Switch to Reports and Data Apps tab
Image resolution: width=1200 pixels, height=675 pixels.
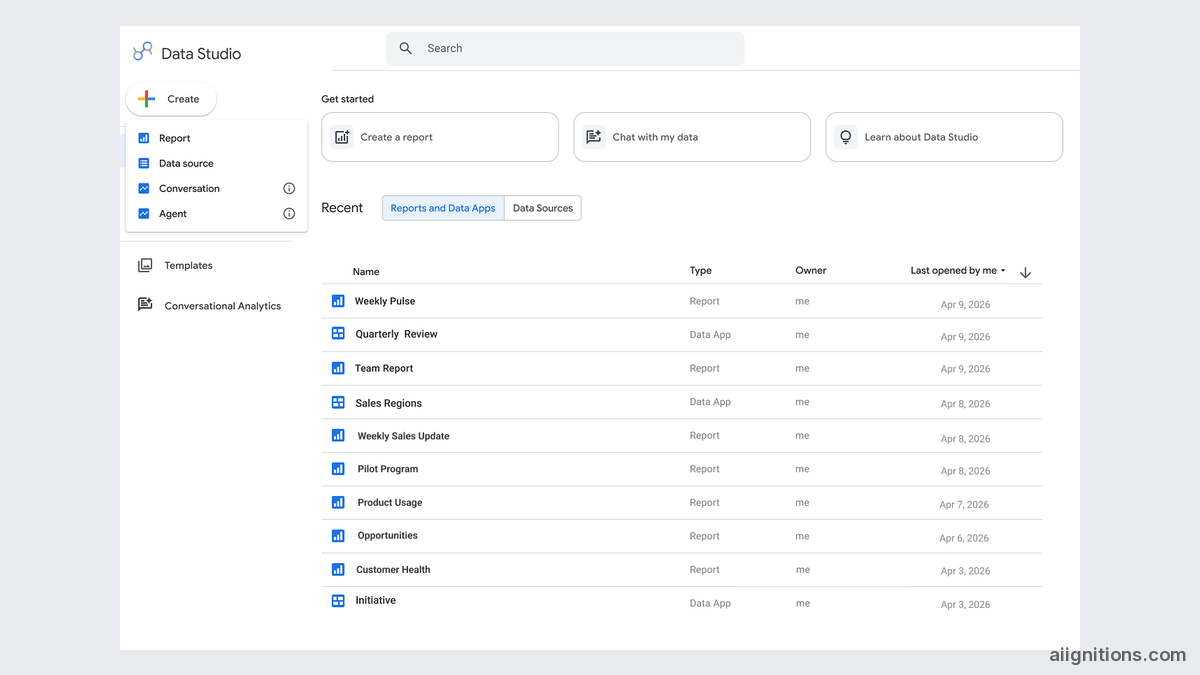click(443, 208)
